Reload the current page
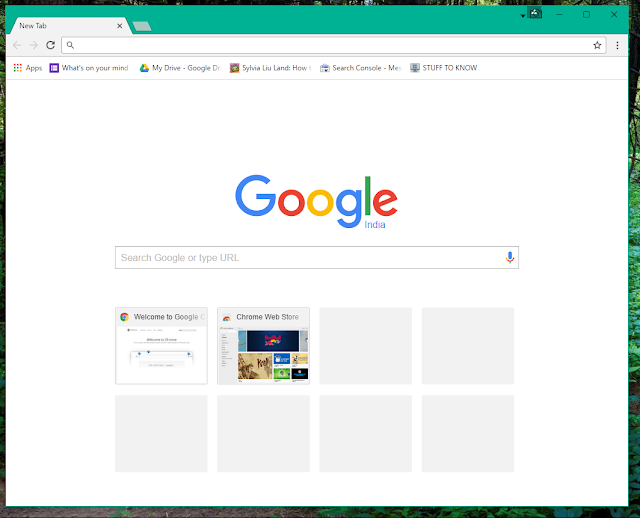640x518 pixels. point(51,45)
